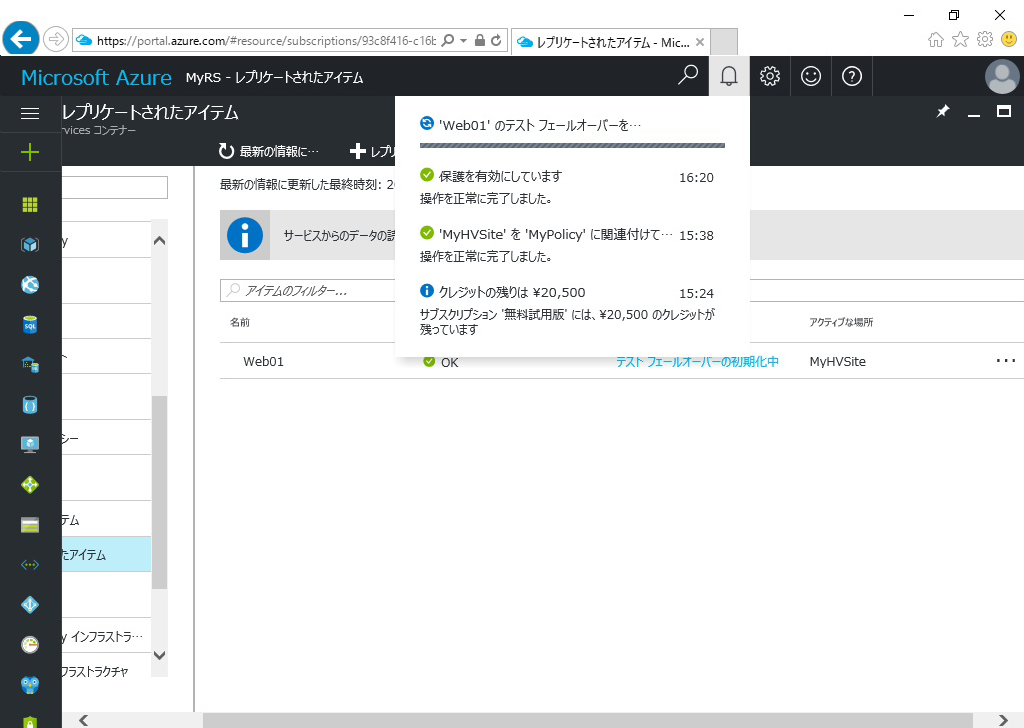
Task: Open App Services globe icon in sidebar
Action: coord(30,285)
